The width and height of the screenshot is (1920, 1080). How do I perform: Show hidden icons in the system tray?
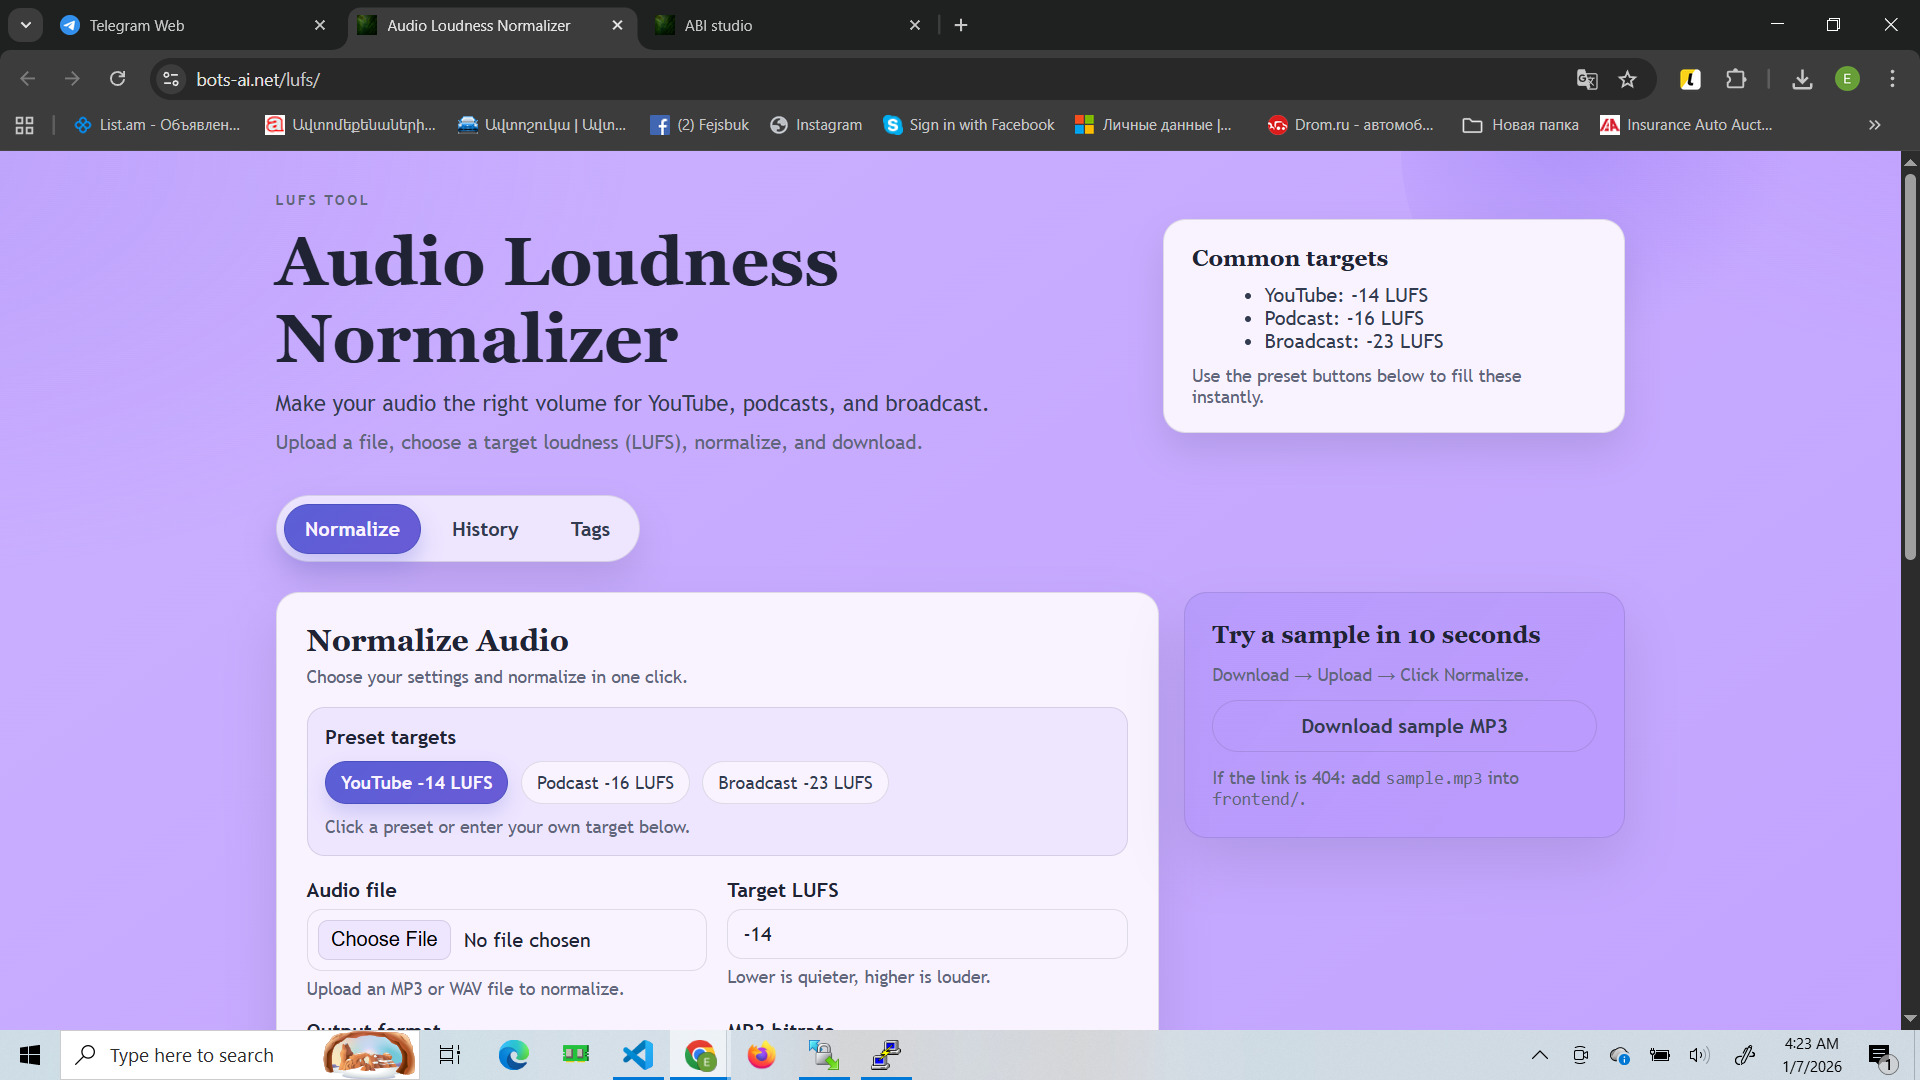tap(1540, 1054)
